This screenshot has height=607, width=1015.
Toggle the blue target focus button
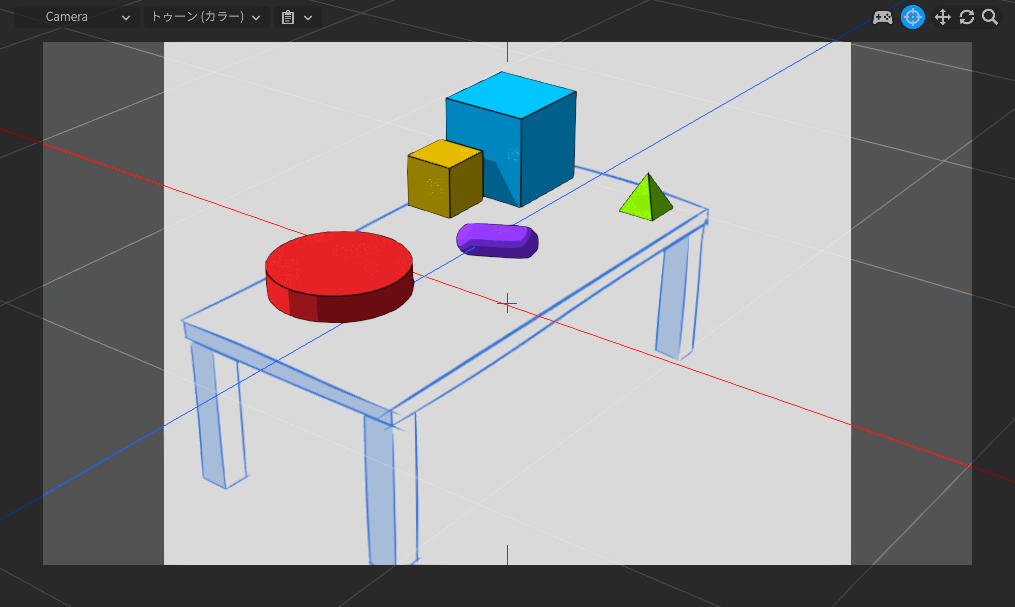pos(912,17)
